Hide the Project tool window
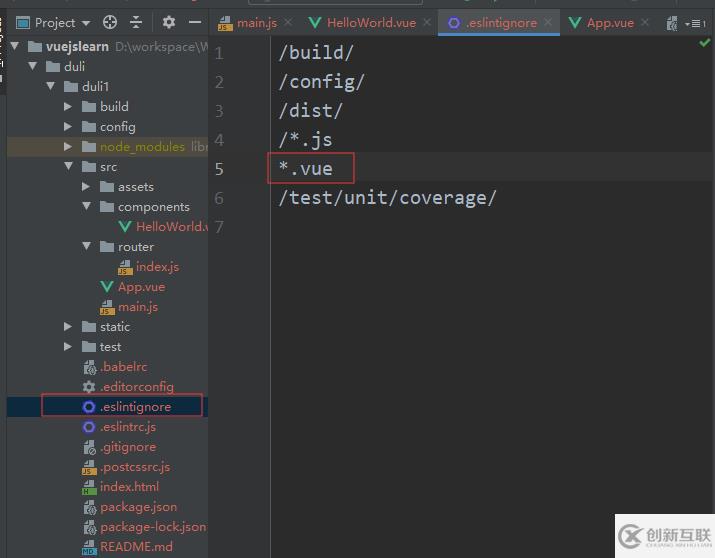The width and height of the screenshot is (715, 558). 194,22
